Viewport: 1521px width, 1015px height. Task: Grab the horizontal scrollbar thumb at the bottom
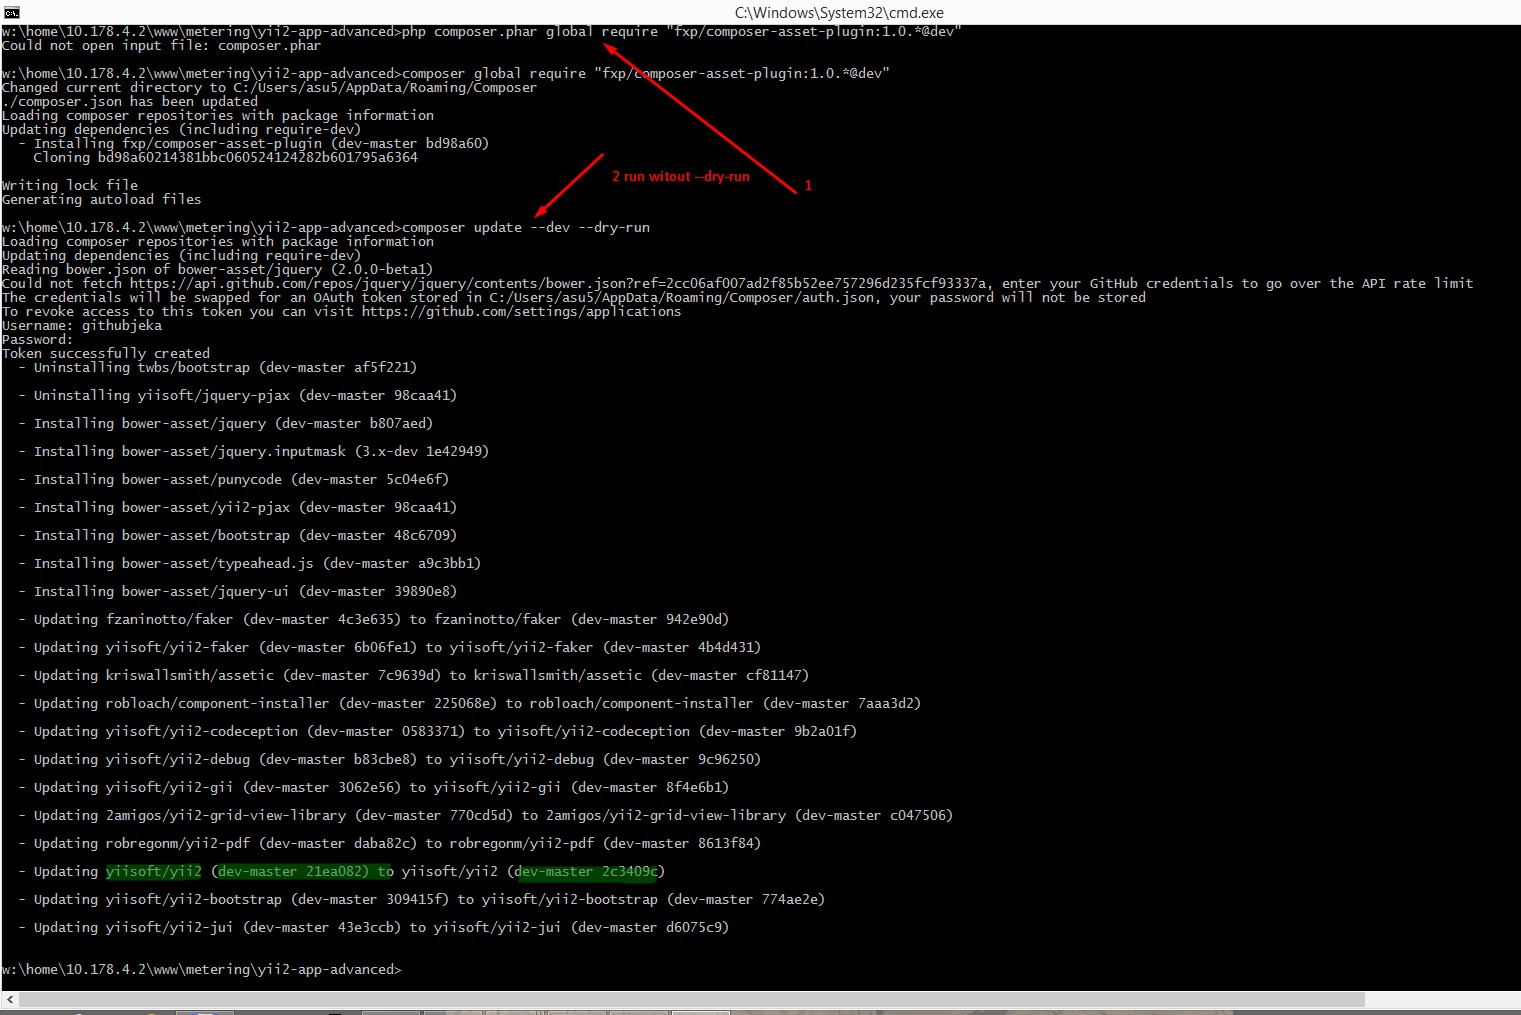[692, 999]
